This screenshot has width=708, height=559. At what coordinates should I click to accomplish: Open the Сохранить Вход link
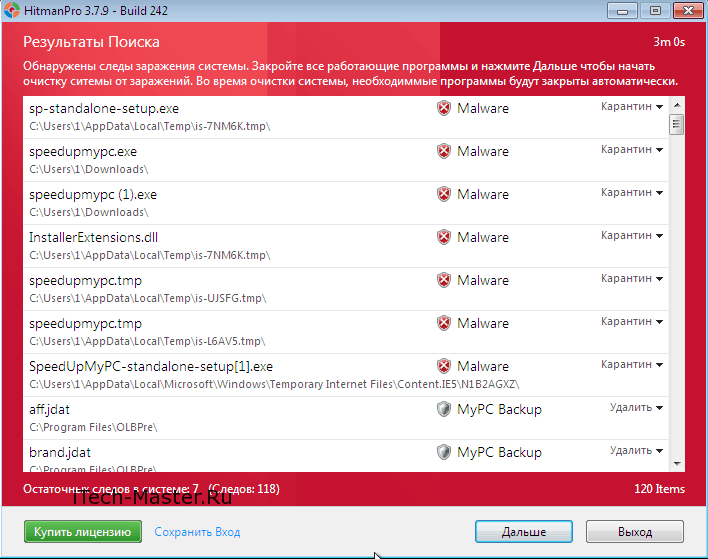point(197,532)
